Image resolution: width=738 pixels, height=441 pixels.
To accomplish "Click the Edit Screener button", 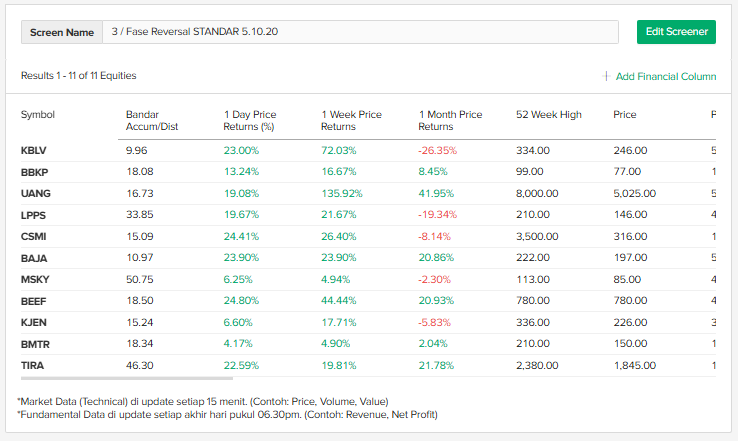I will (676, 32).
